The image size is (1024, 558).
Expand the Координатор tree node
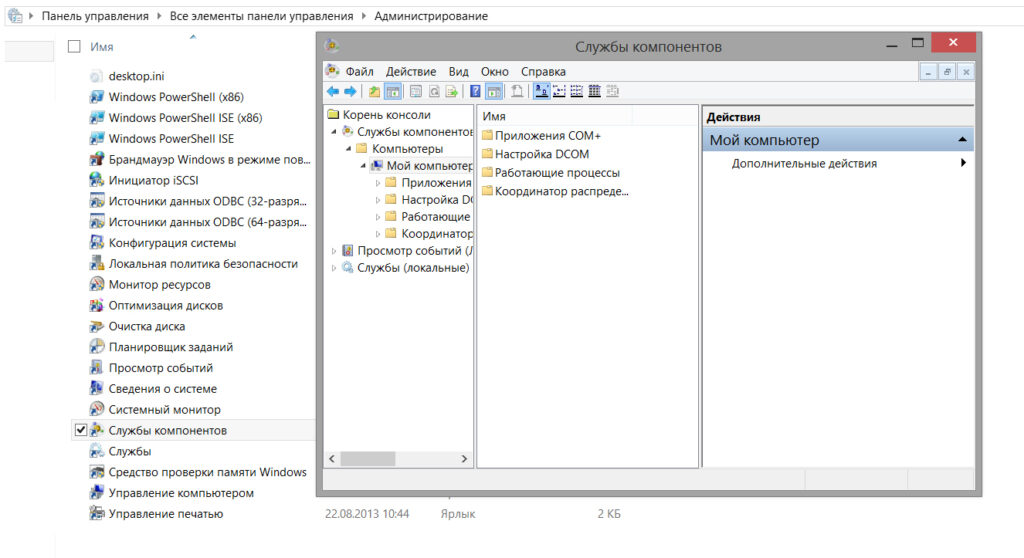point(377,234)
